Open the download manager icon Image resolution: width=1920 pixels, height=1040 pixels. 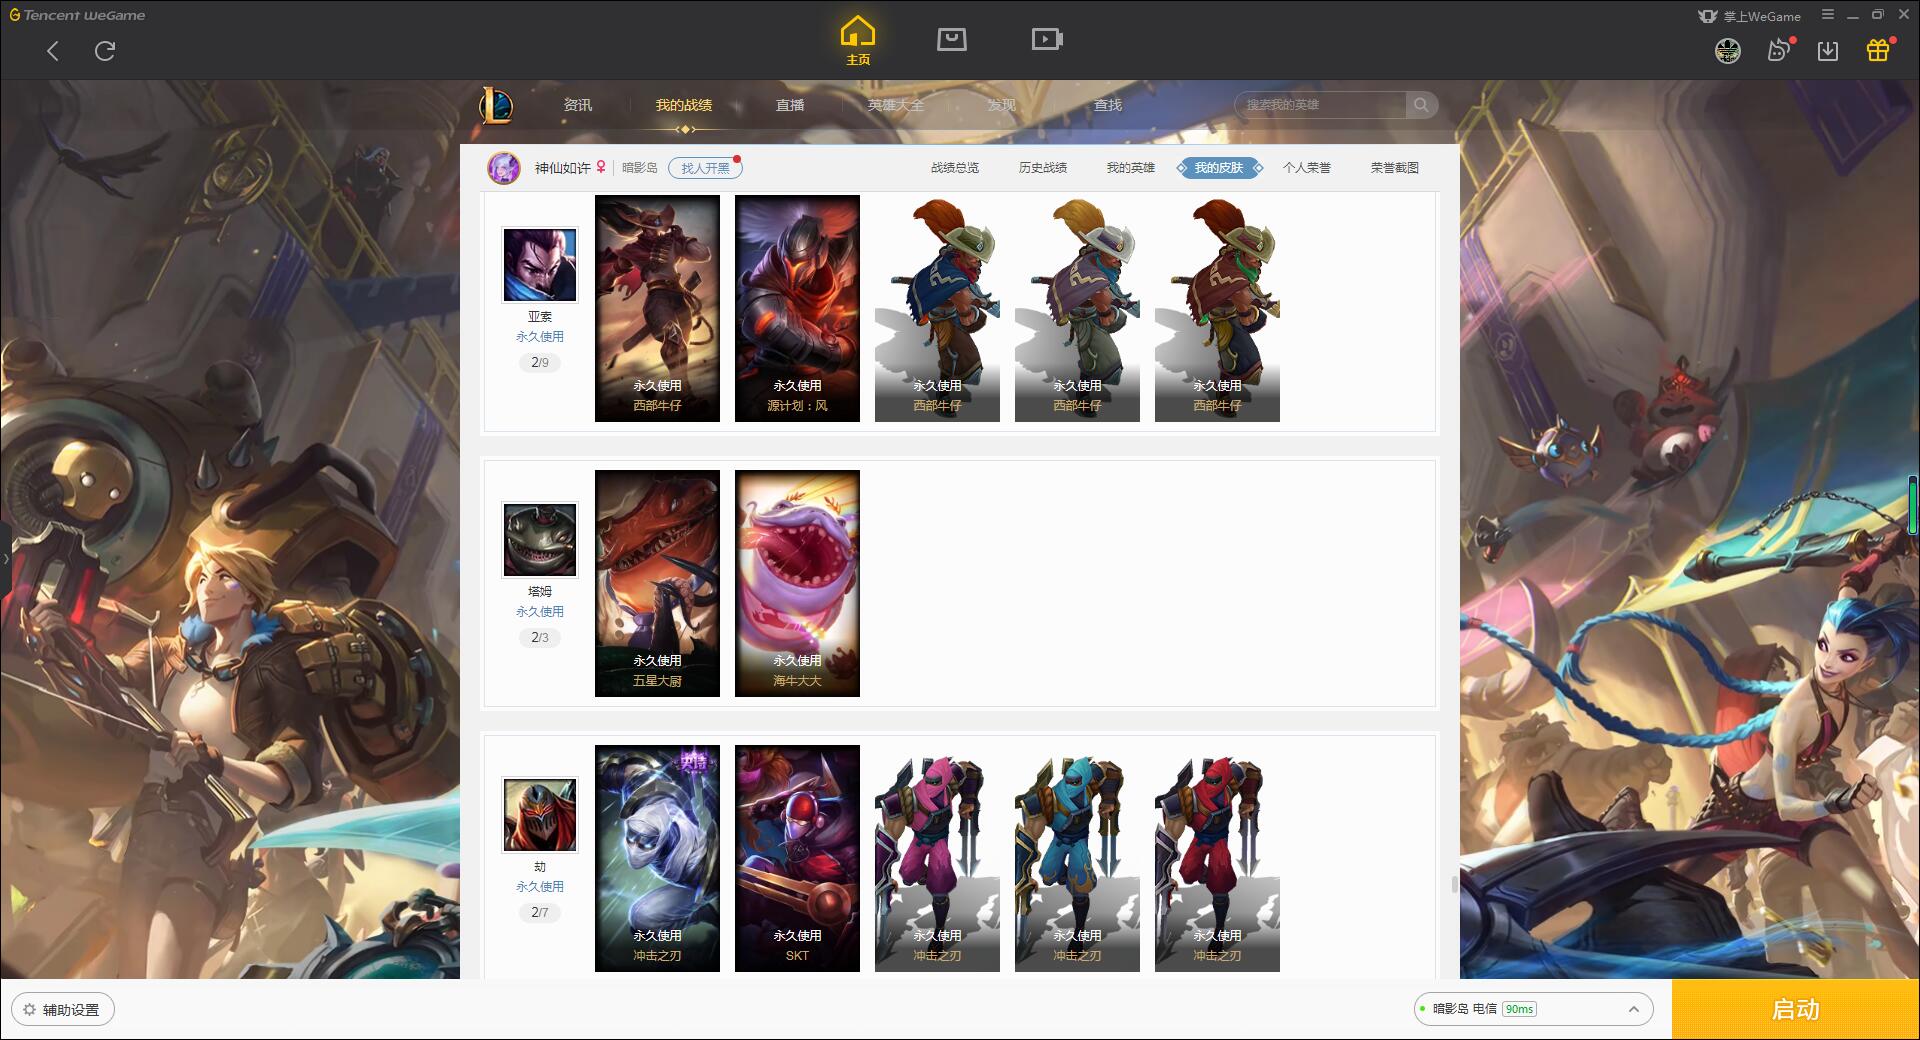1828,51
